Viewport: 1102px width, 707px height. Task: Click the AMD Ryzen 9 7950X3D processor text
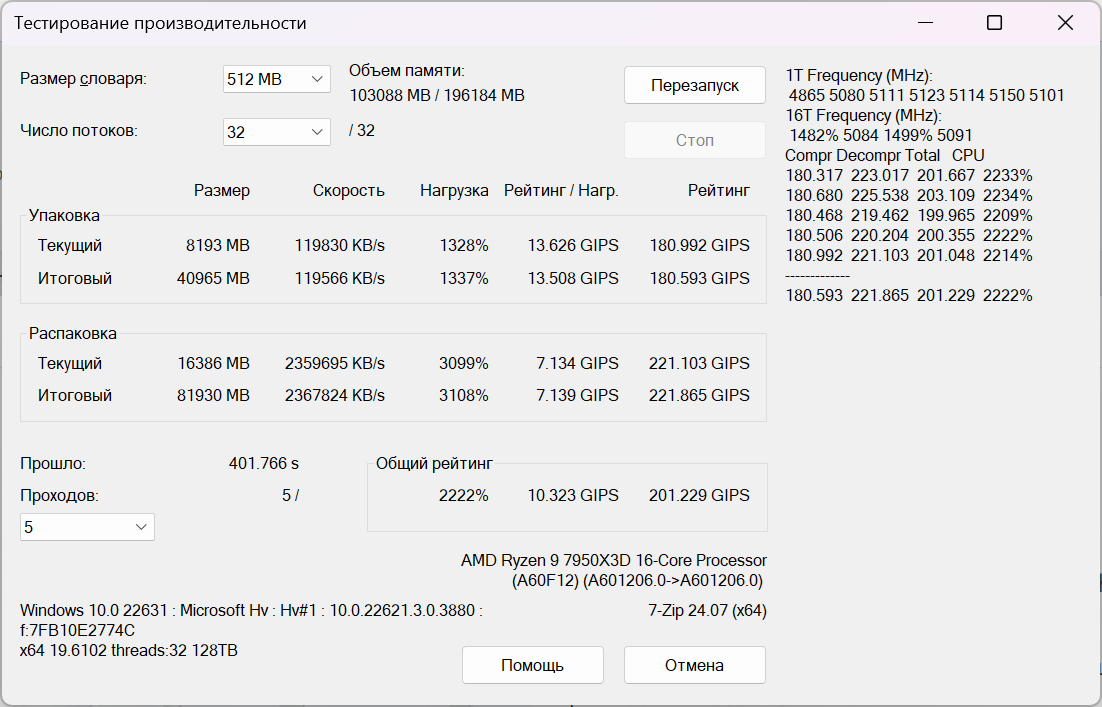[613, 561]
